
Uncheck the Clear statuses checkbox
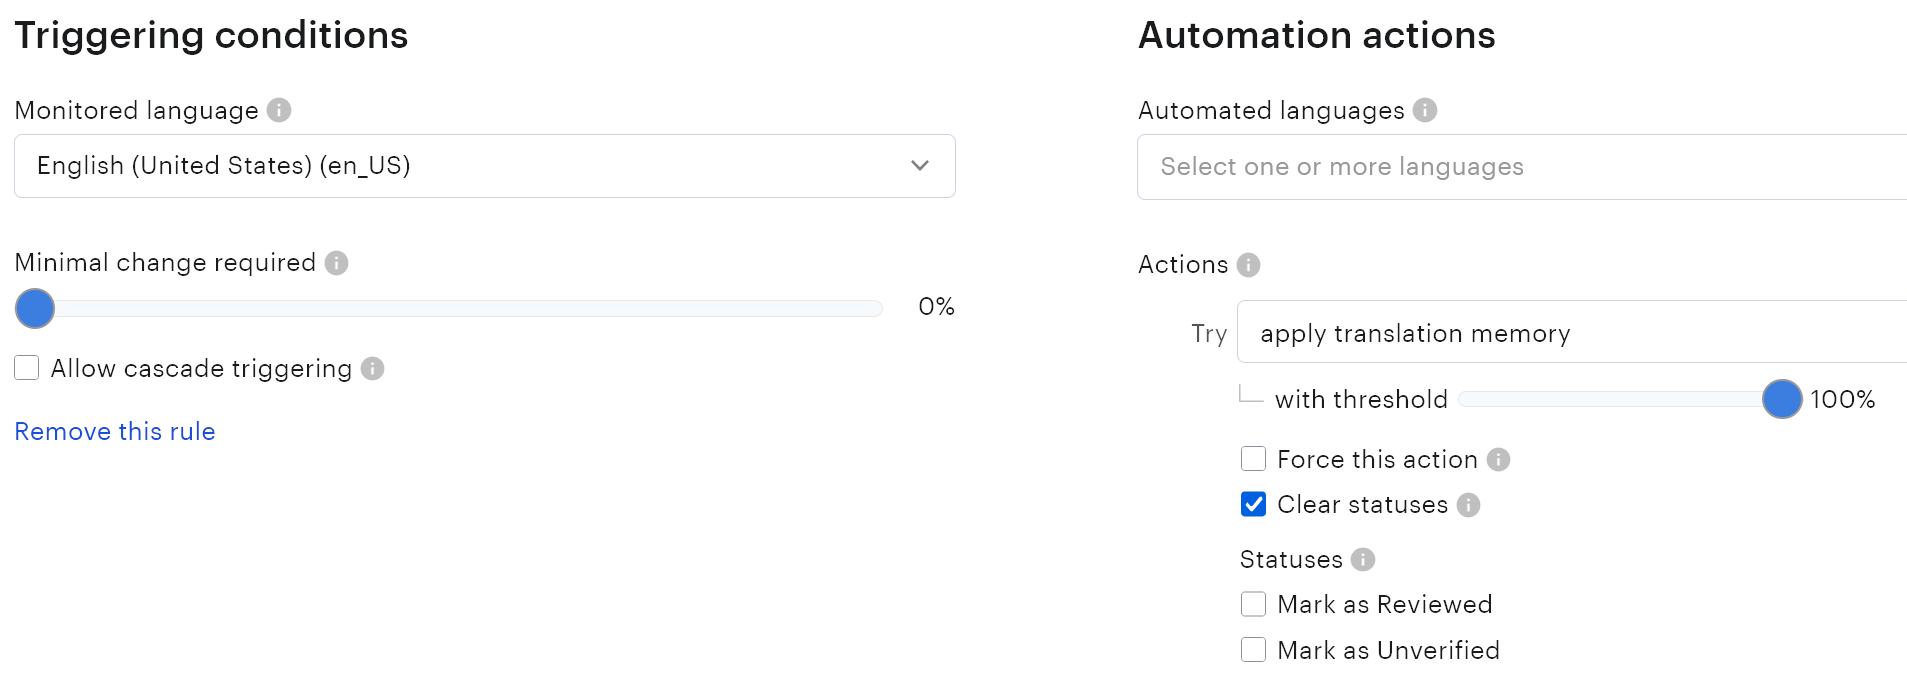(1253, 504)
